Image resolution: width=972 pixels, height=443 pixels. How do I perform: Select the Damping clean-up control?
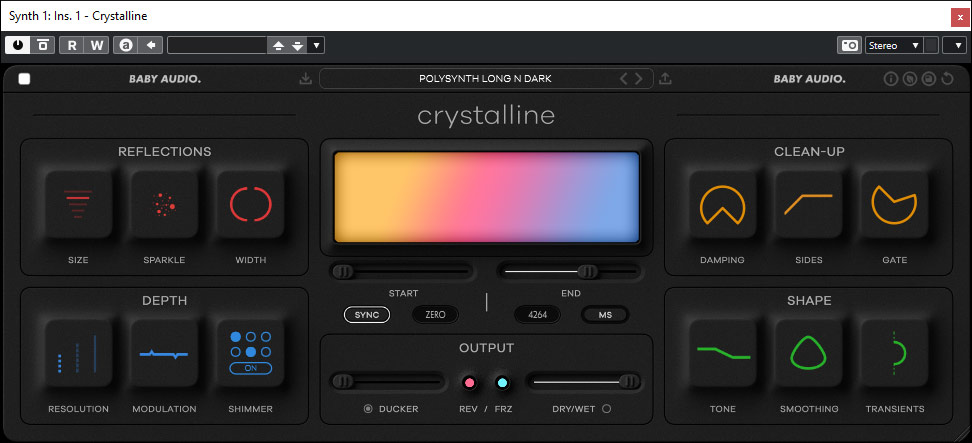(x=722, y=204)
